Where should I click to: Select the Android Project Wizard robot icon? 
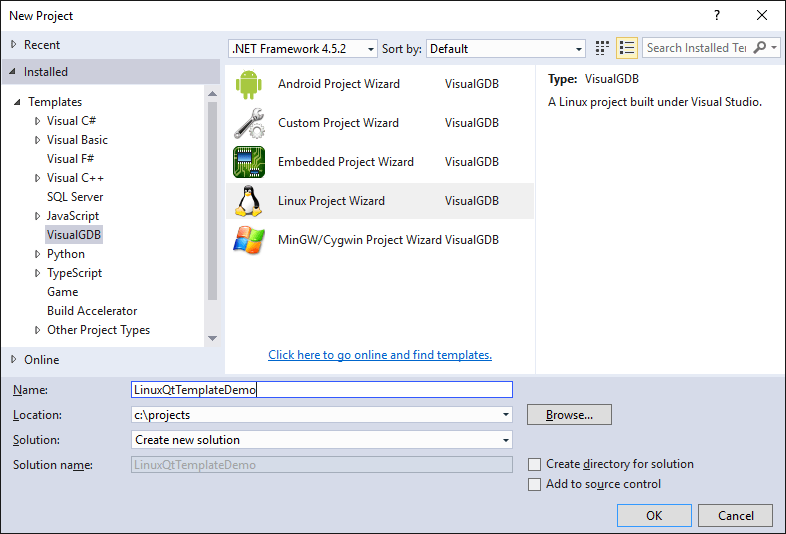point(249,84)
